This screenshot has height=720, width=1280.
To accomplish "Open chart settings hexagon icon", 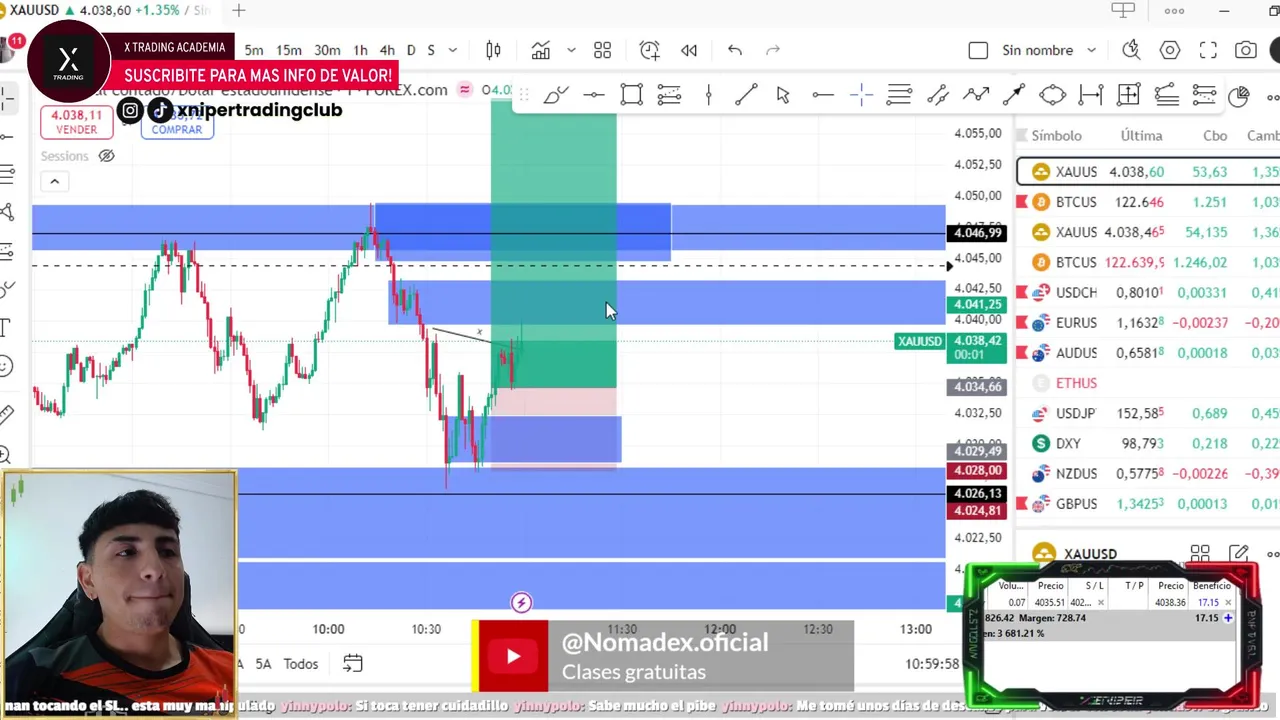I will (x=1170, y=50).
